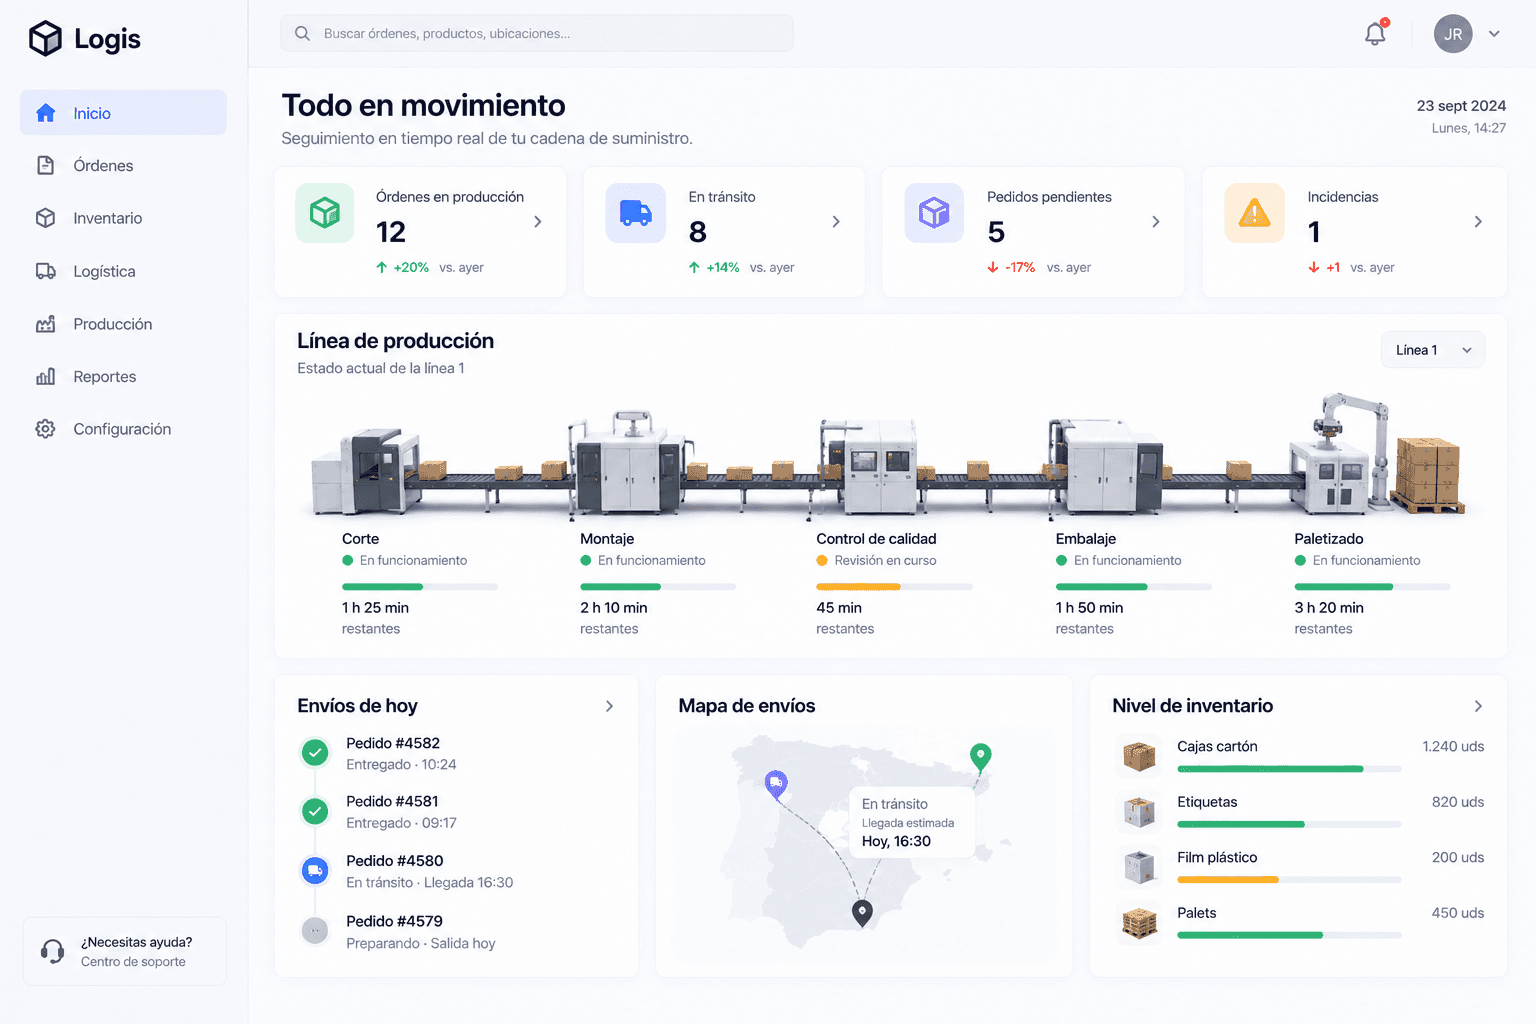The image size is (1536, 1024).
Task: Click the green check icon for Pedido #4581
Action: (315, 811)
